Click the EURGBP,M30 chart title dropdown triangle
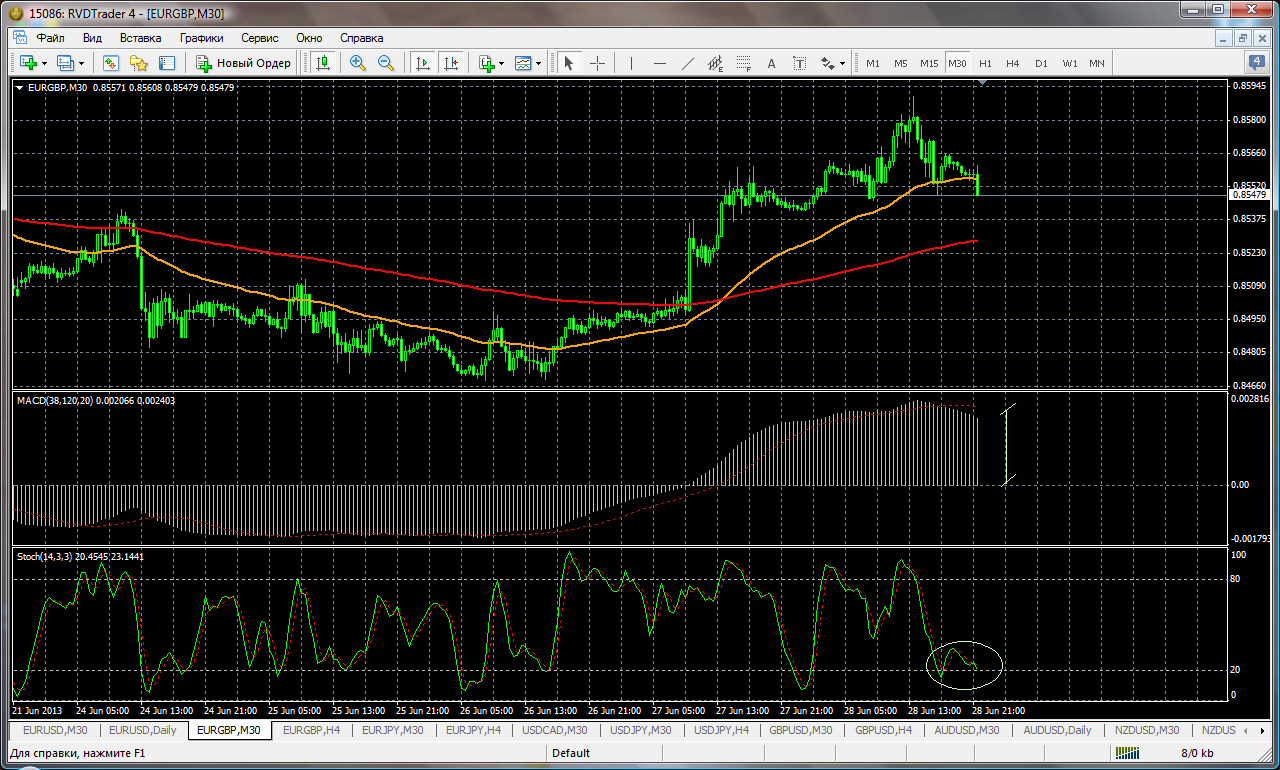This screenshot has width=1280, height=770. pyautogui.click(x=20, y=88)
